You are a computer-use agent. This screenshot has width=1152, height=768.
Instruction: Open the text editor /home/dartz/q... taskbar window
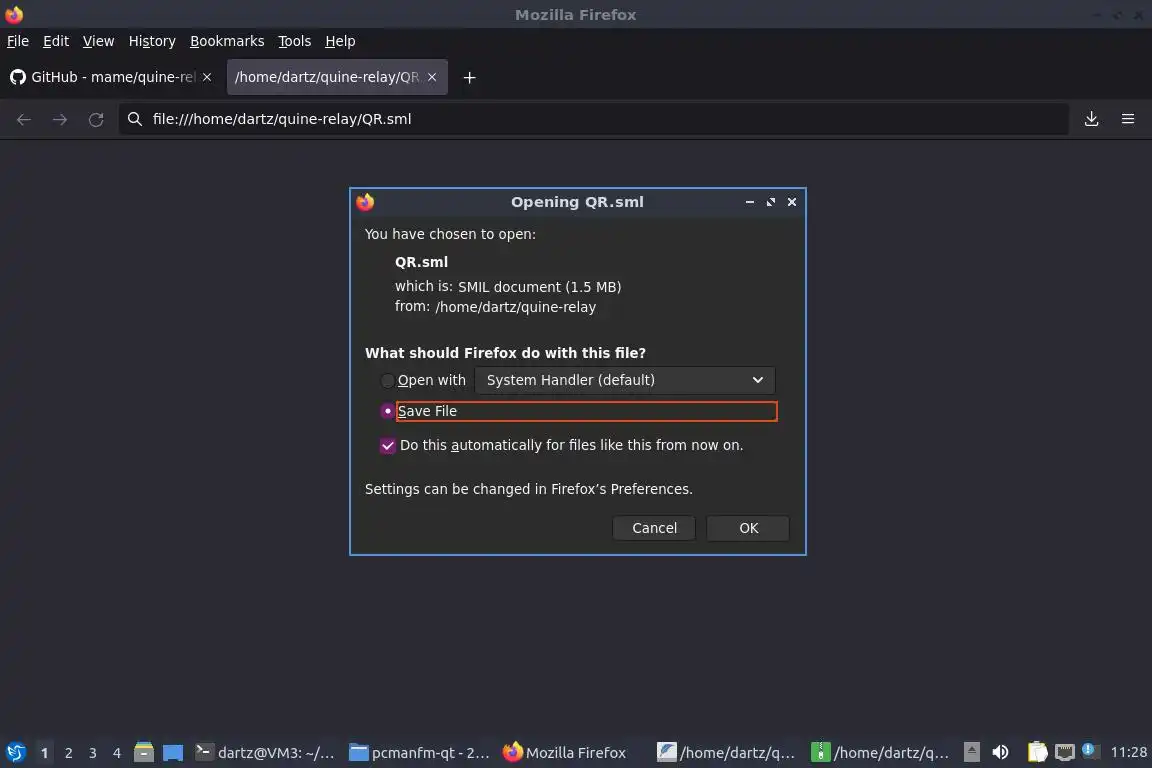tap(726, 753)
